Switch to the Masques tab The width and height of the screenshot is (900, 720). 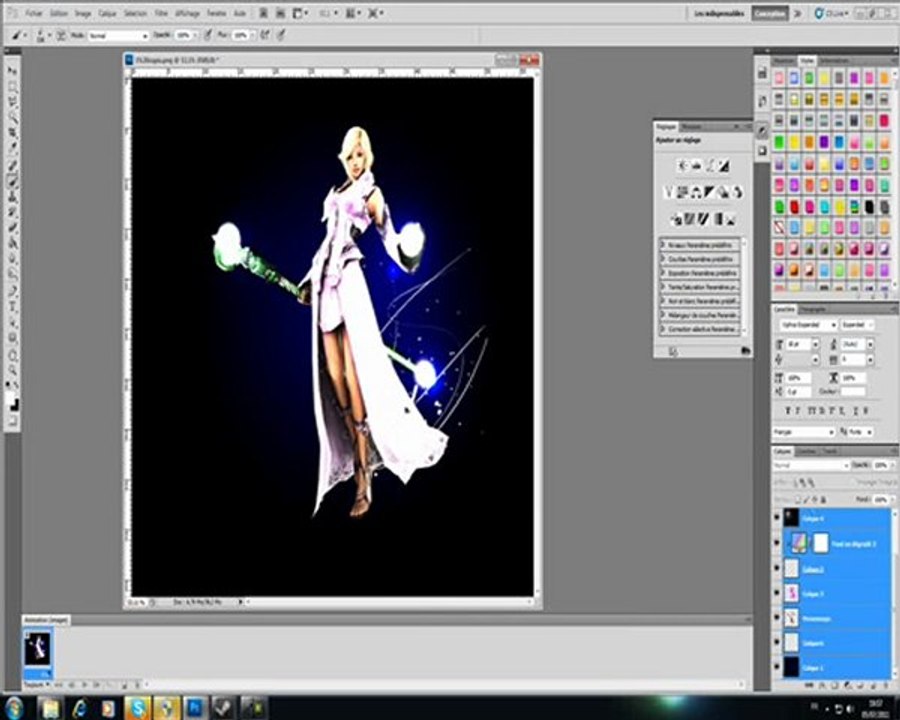(691, 126)
